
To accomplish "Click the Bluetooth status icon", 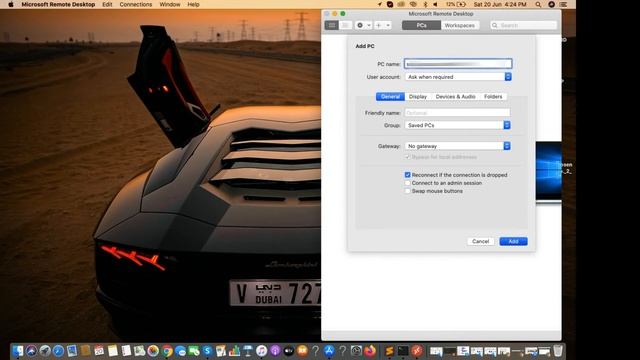I will [x=425, y=4].
